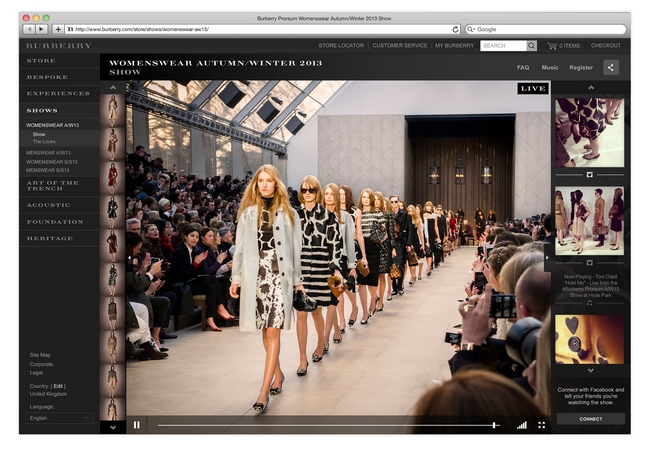Image resolution: width=650 pixels, height=449 pixels.
Task: Open the Shows section
Action: (42, 111)
